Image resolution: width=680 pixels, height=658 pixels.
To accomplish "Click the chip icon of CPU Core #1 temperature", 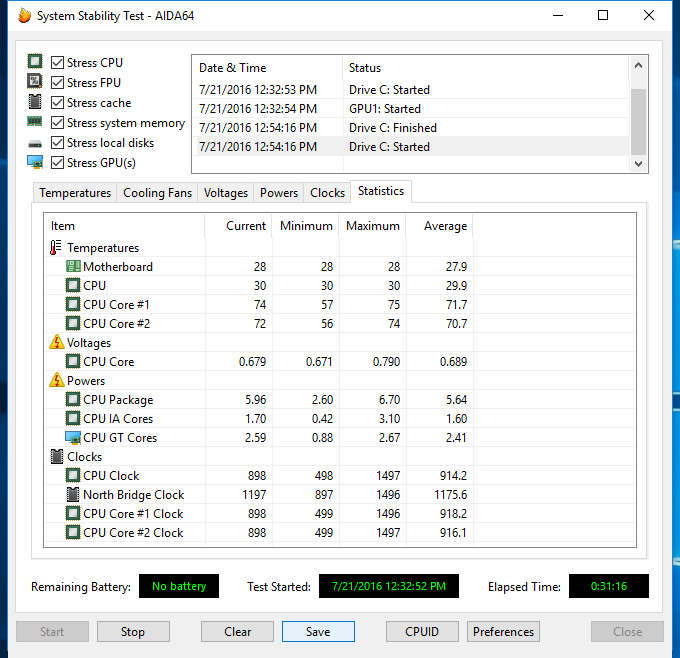I will (x=73, y=304).
